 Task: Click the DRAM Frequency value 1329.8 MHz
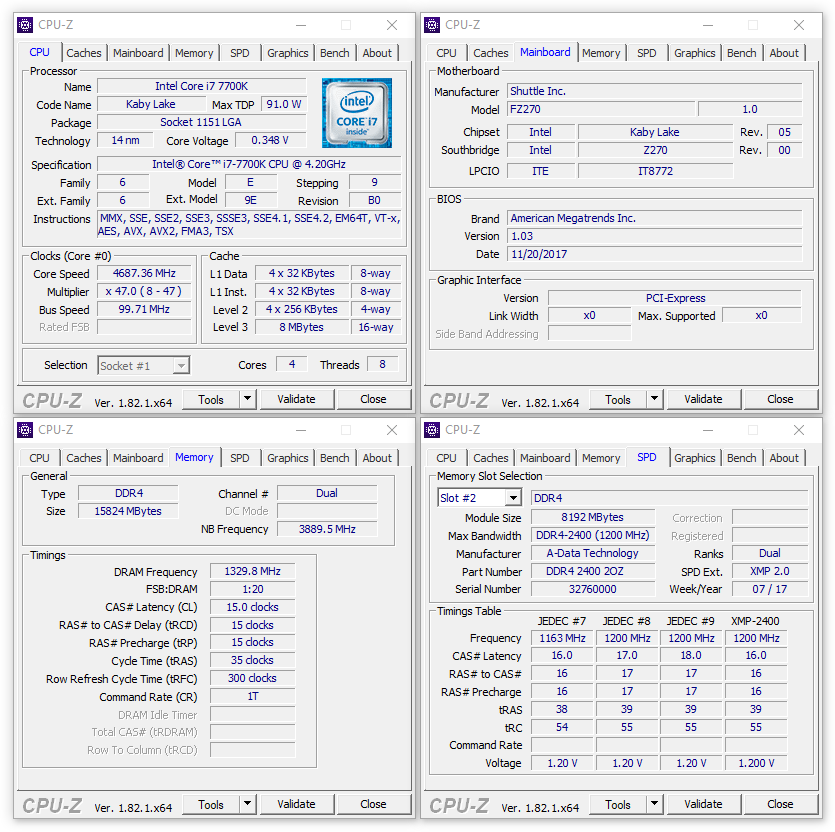252,572
